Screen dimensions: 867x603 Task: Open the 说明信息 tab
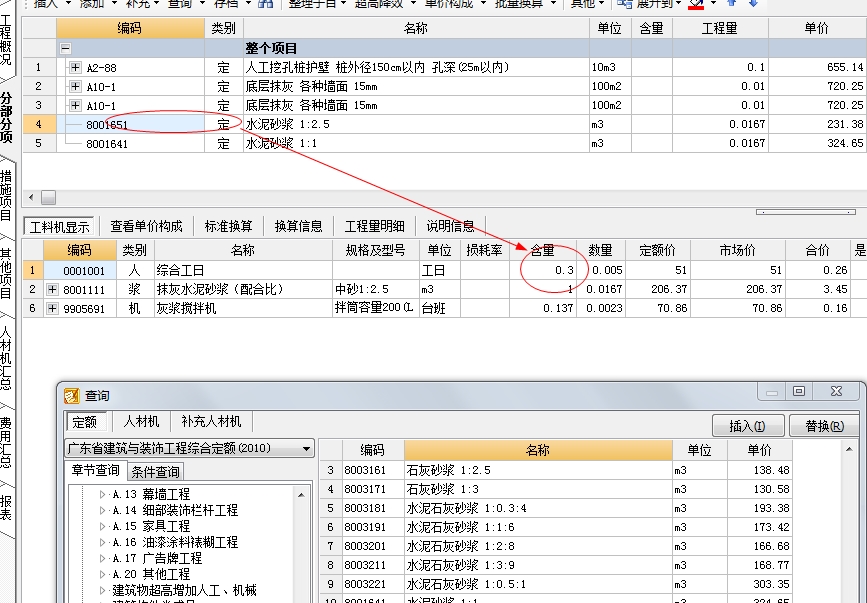[450, 226]
